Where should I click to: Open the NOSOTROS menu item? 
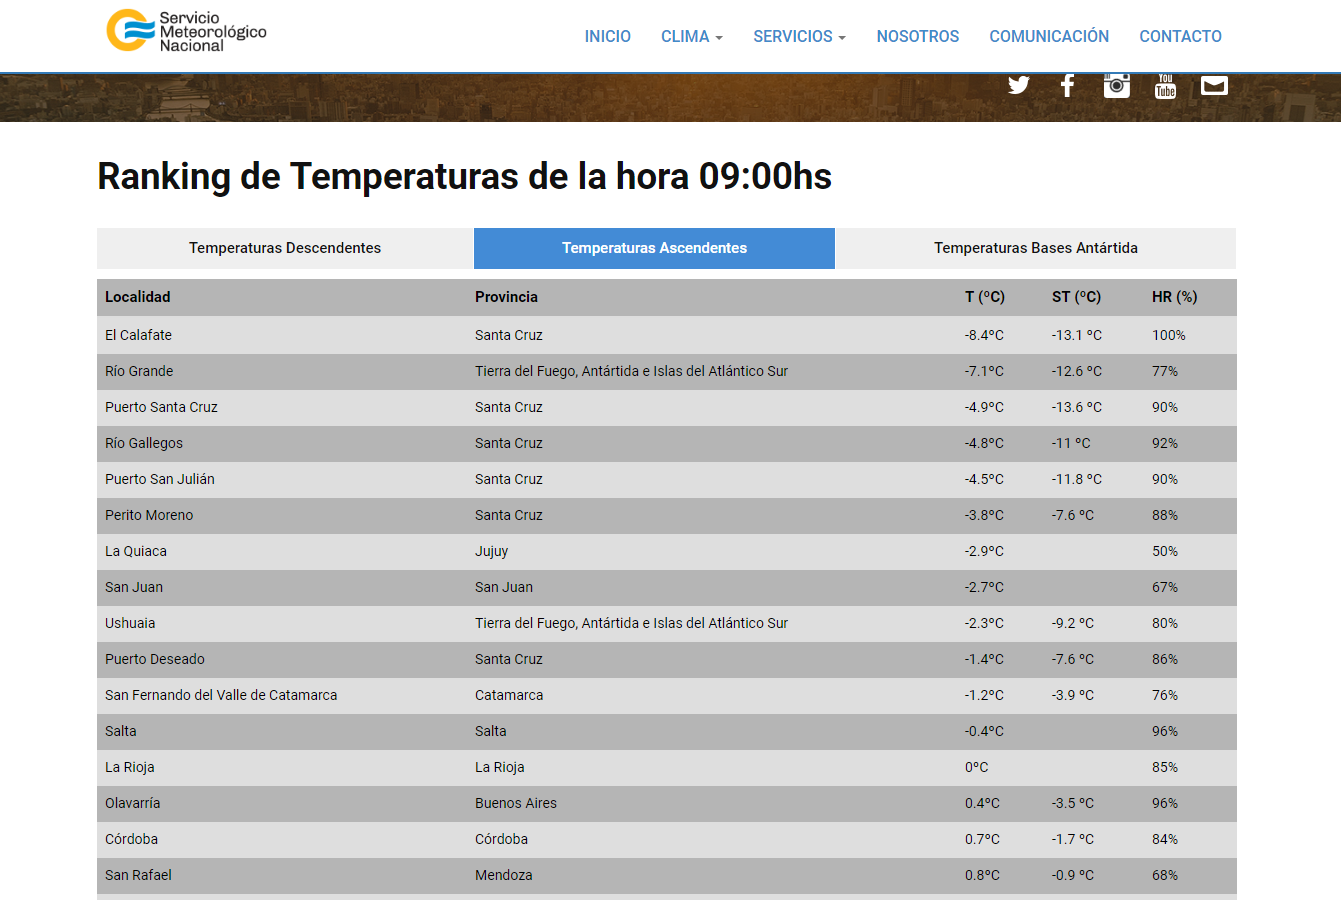point(917,36)
